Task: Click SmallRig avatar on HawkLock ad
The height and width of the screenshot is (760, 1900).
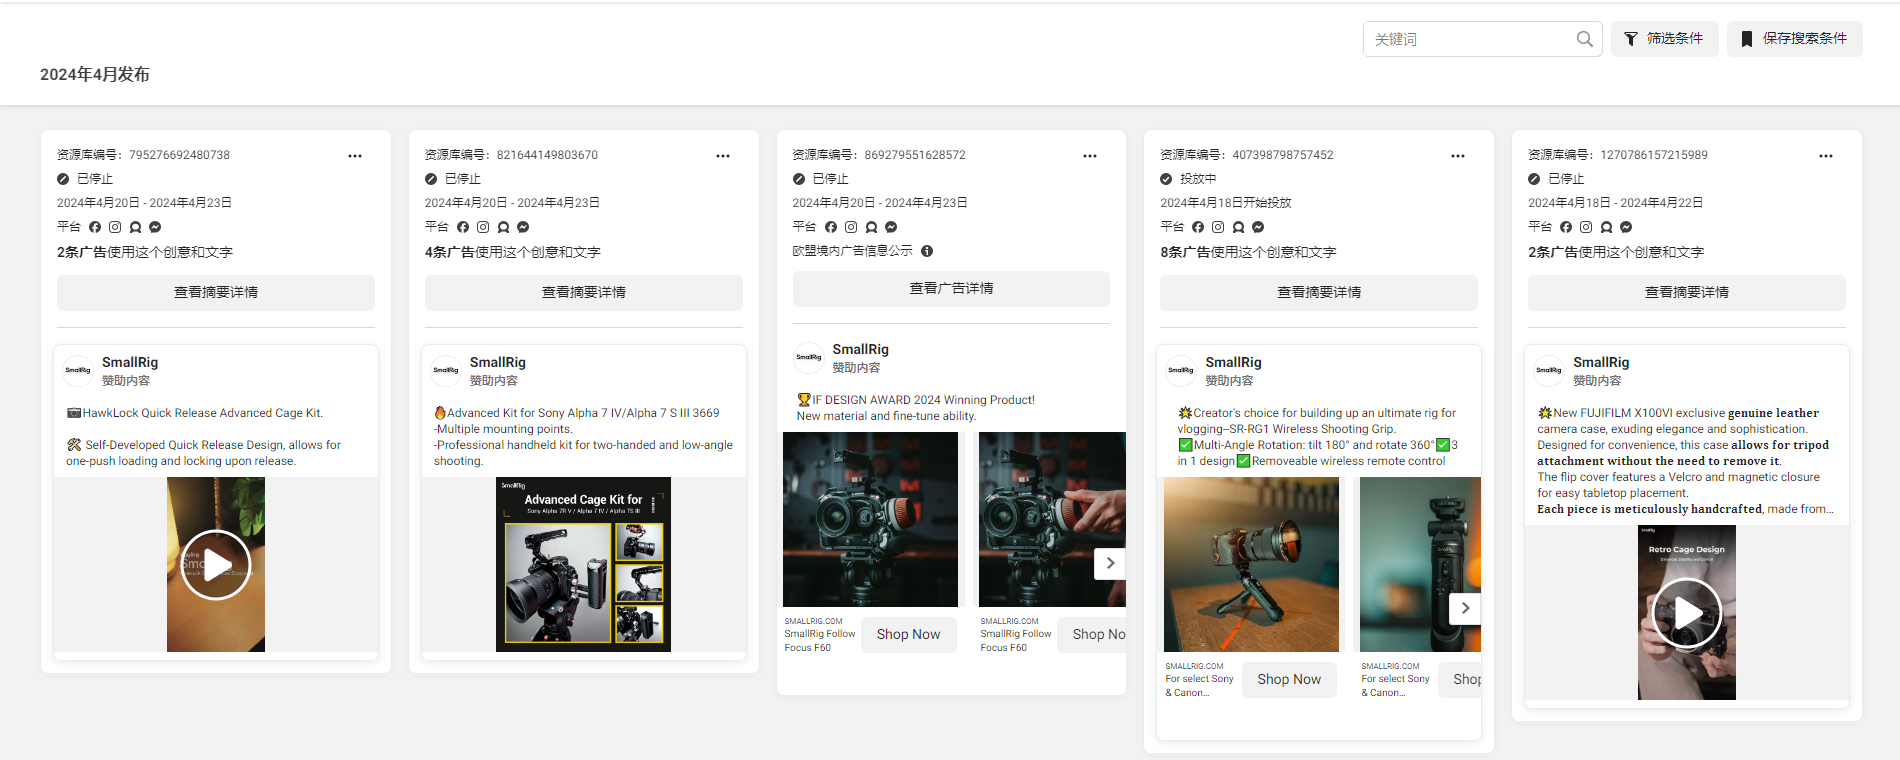Action: click(x=78, y=370)
